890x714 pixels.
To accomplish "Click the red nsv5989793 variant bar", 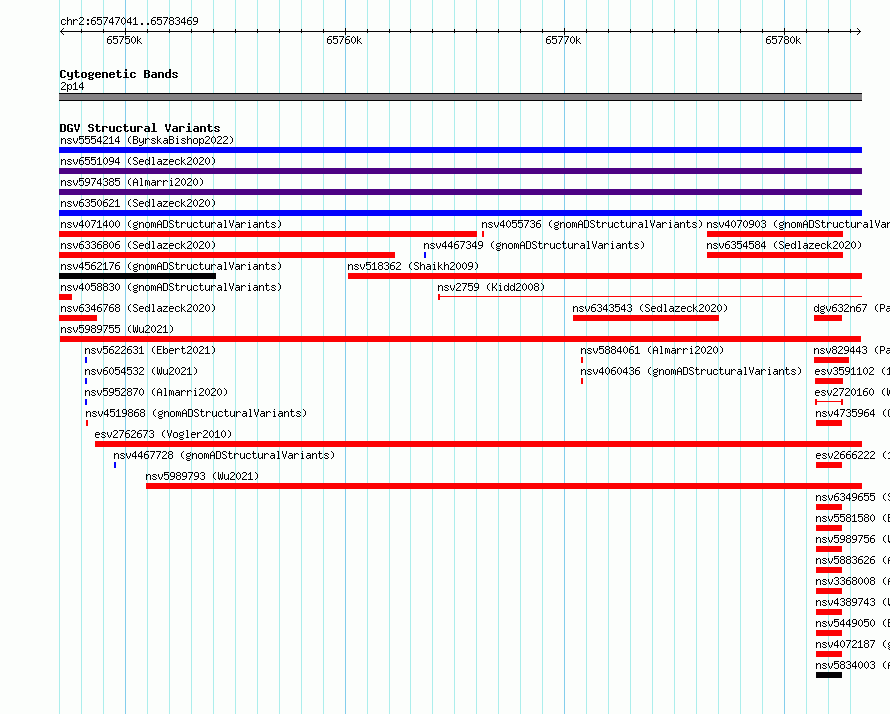I will click(504, 486).
